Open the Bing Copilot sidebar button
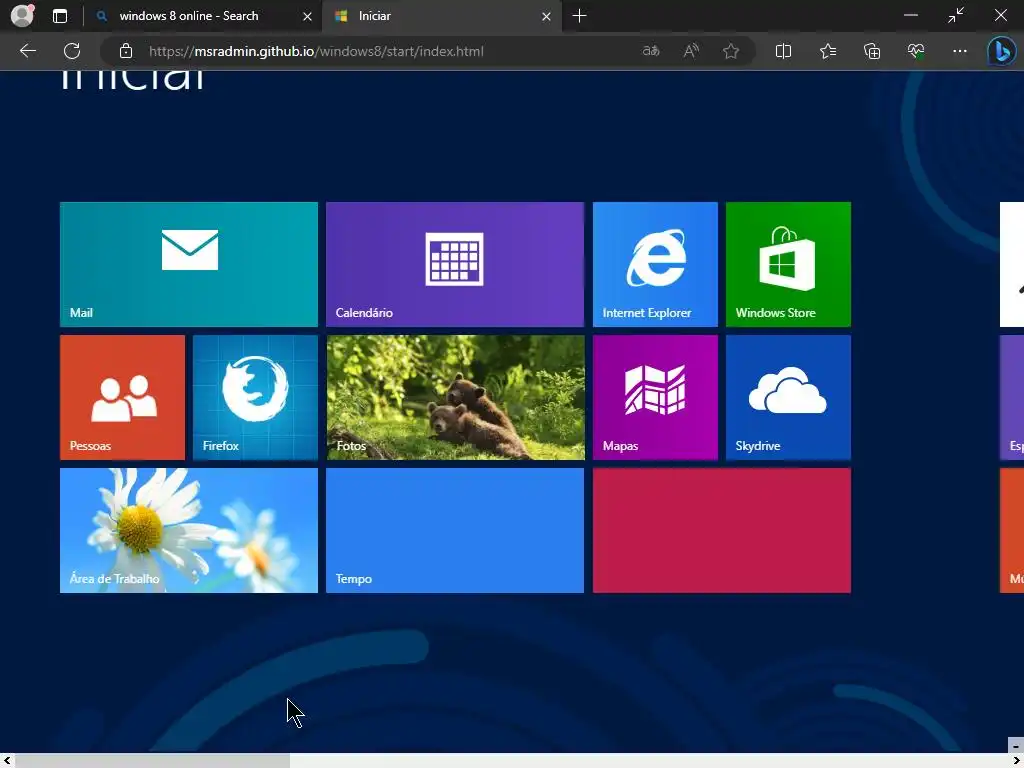1024x768 pixels. pos(1001,51)
